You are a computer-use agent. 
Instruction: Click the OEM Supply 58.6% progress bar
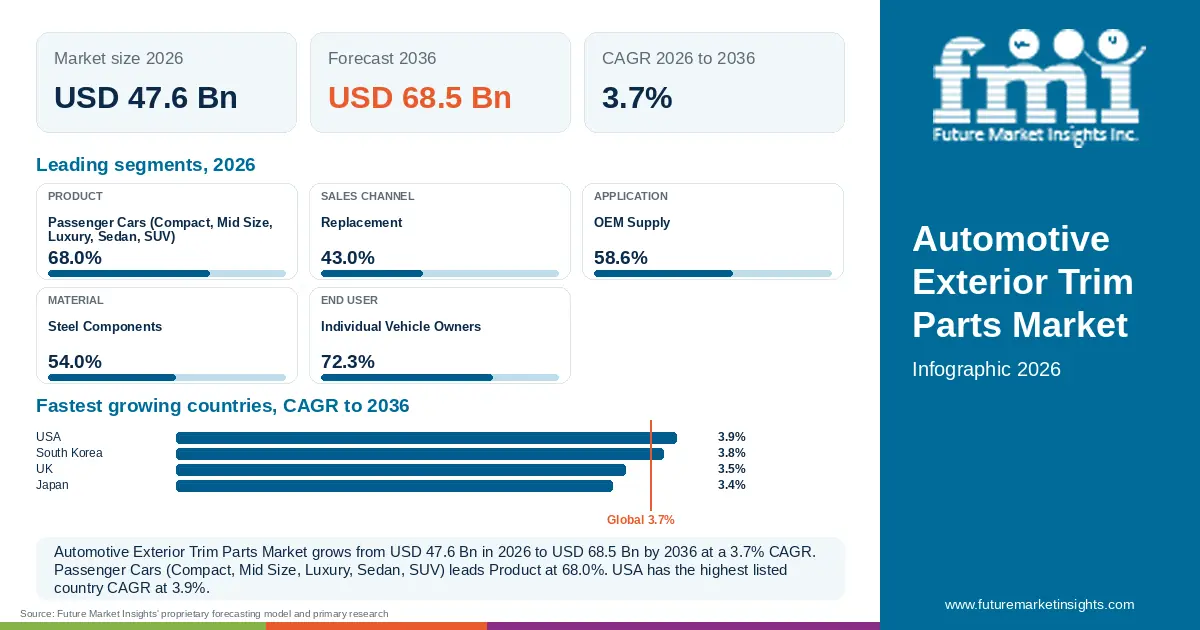click(x=713, y=273)
